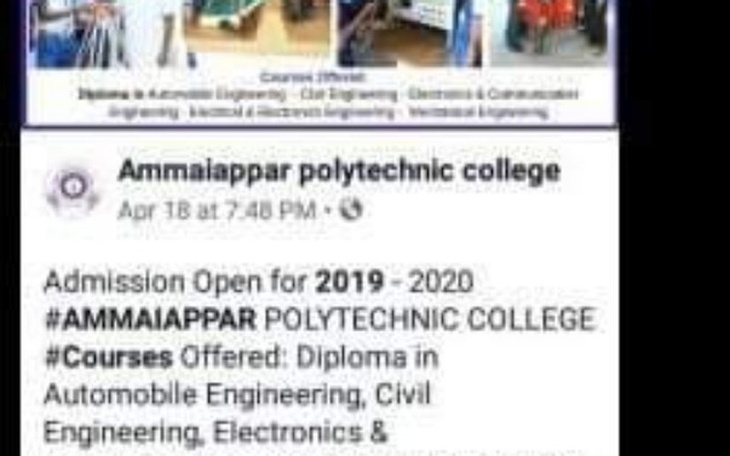Click the Courses Offered heading in banner
The height and width of the screenshot is (456, 730).
312,77
